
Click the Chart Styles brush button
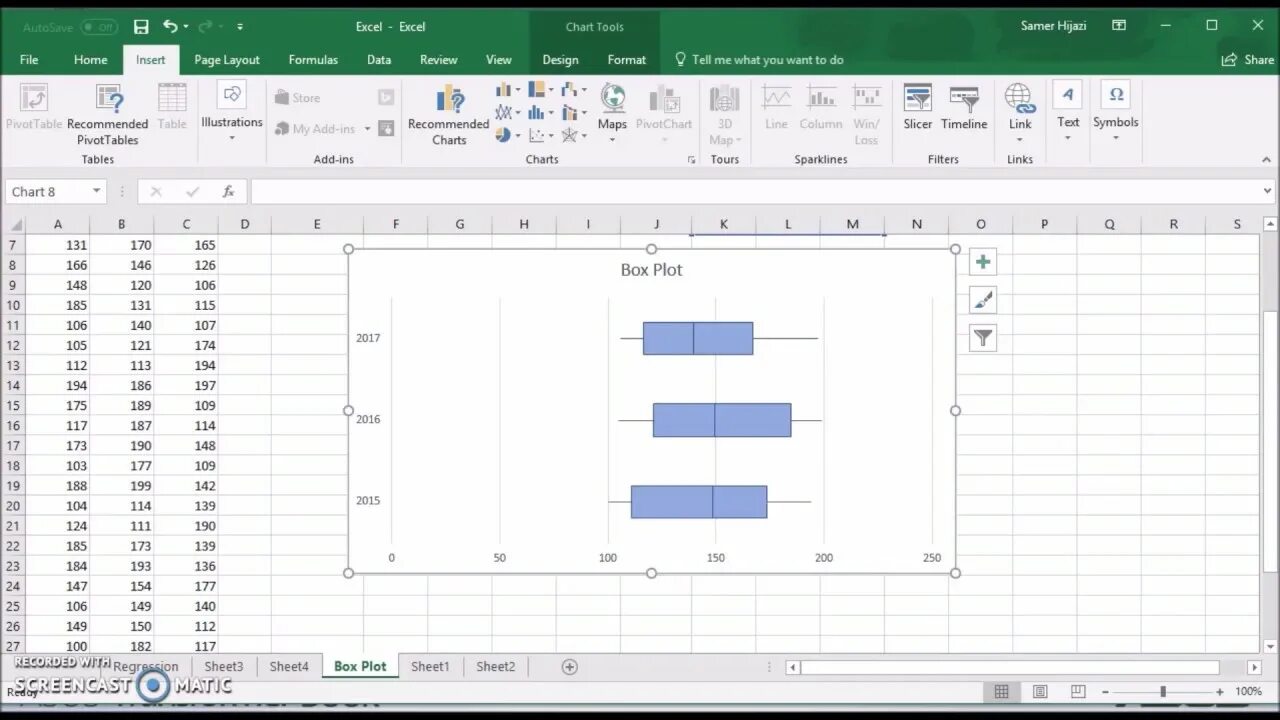click(x=983, y=300)
